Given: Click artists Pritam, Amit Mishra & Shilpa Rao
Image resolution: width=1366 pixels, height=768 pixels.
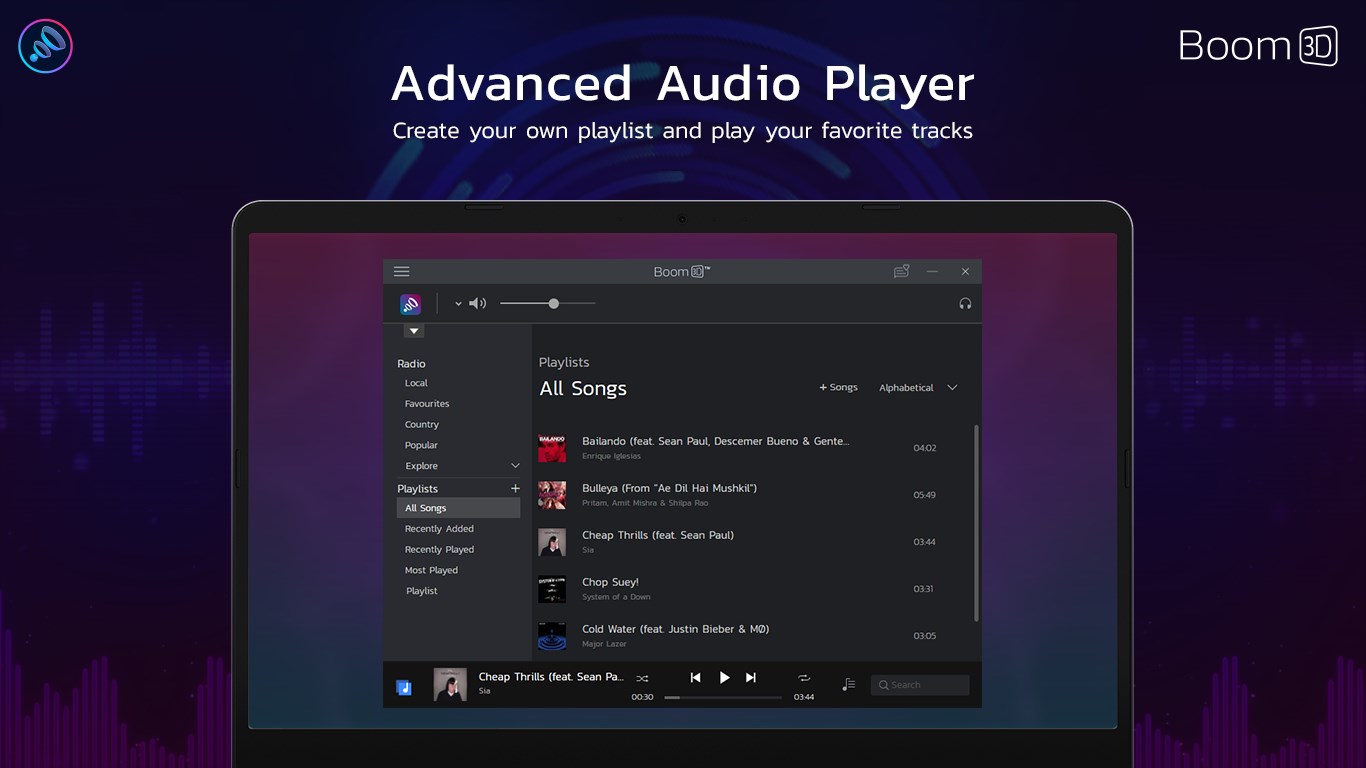Looking at the screenshot, I should pos(645,503).
